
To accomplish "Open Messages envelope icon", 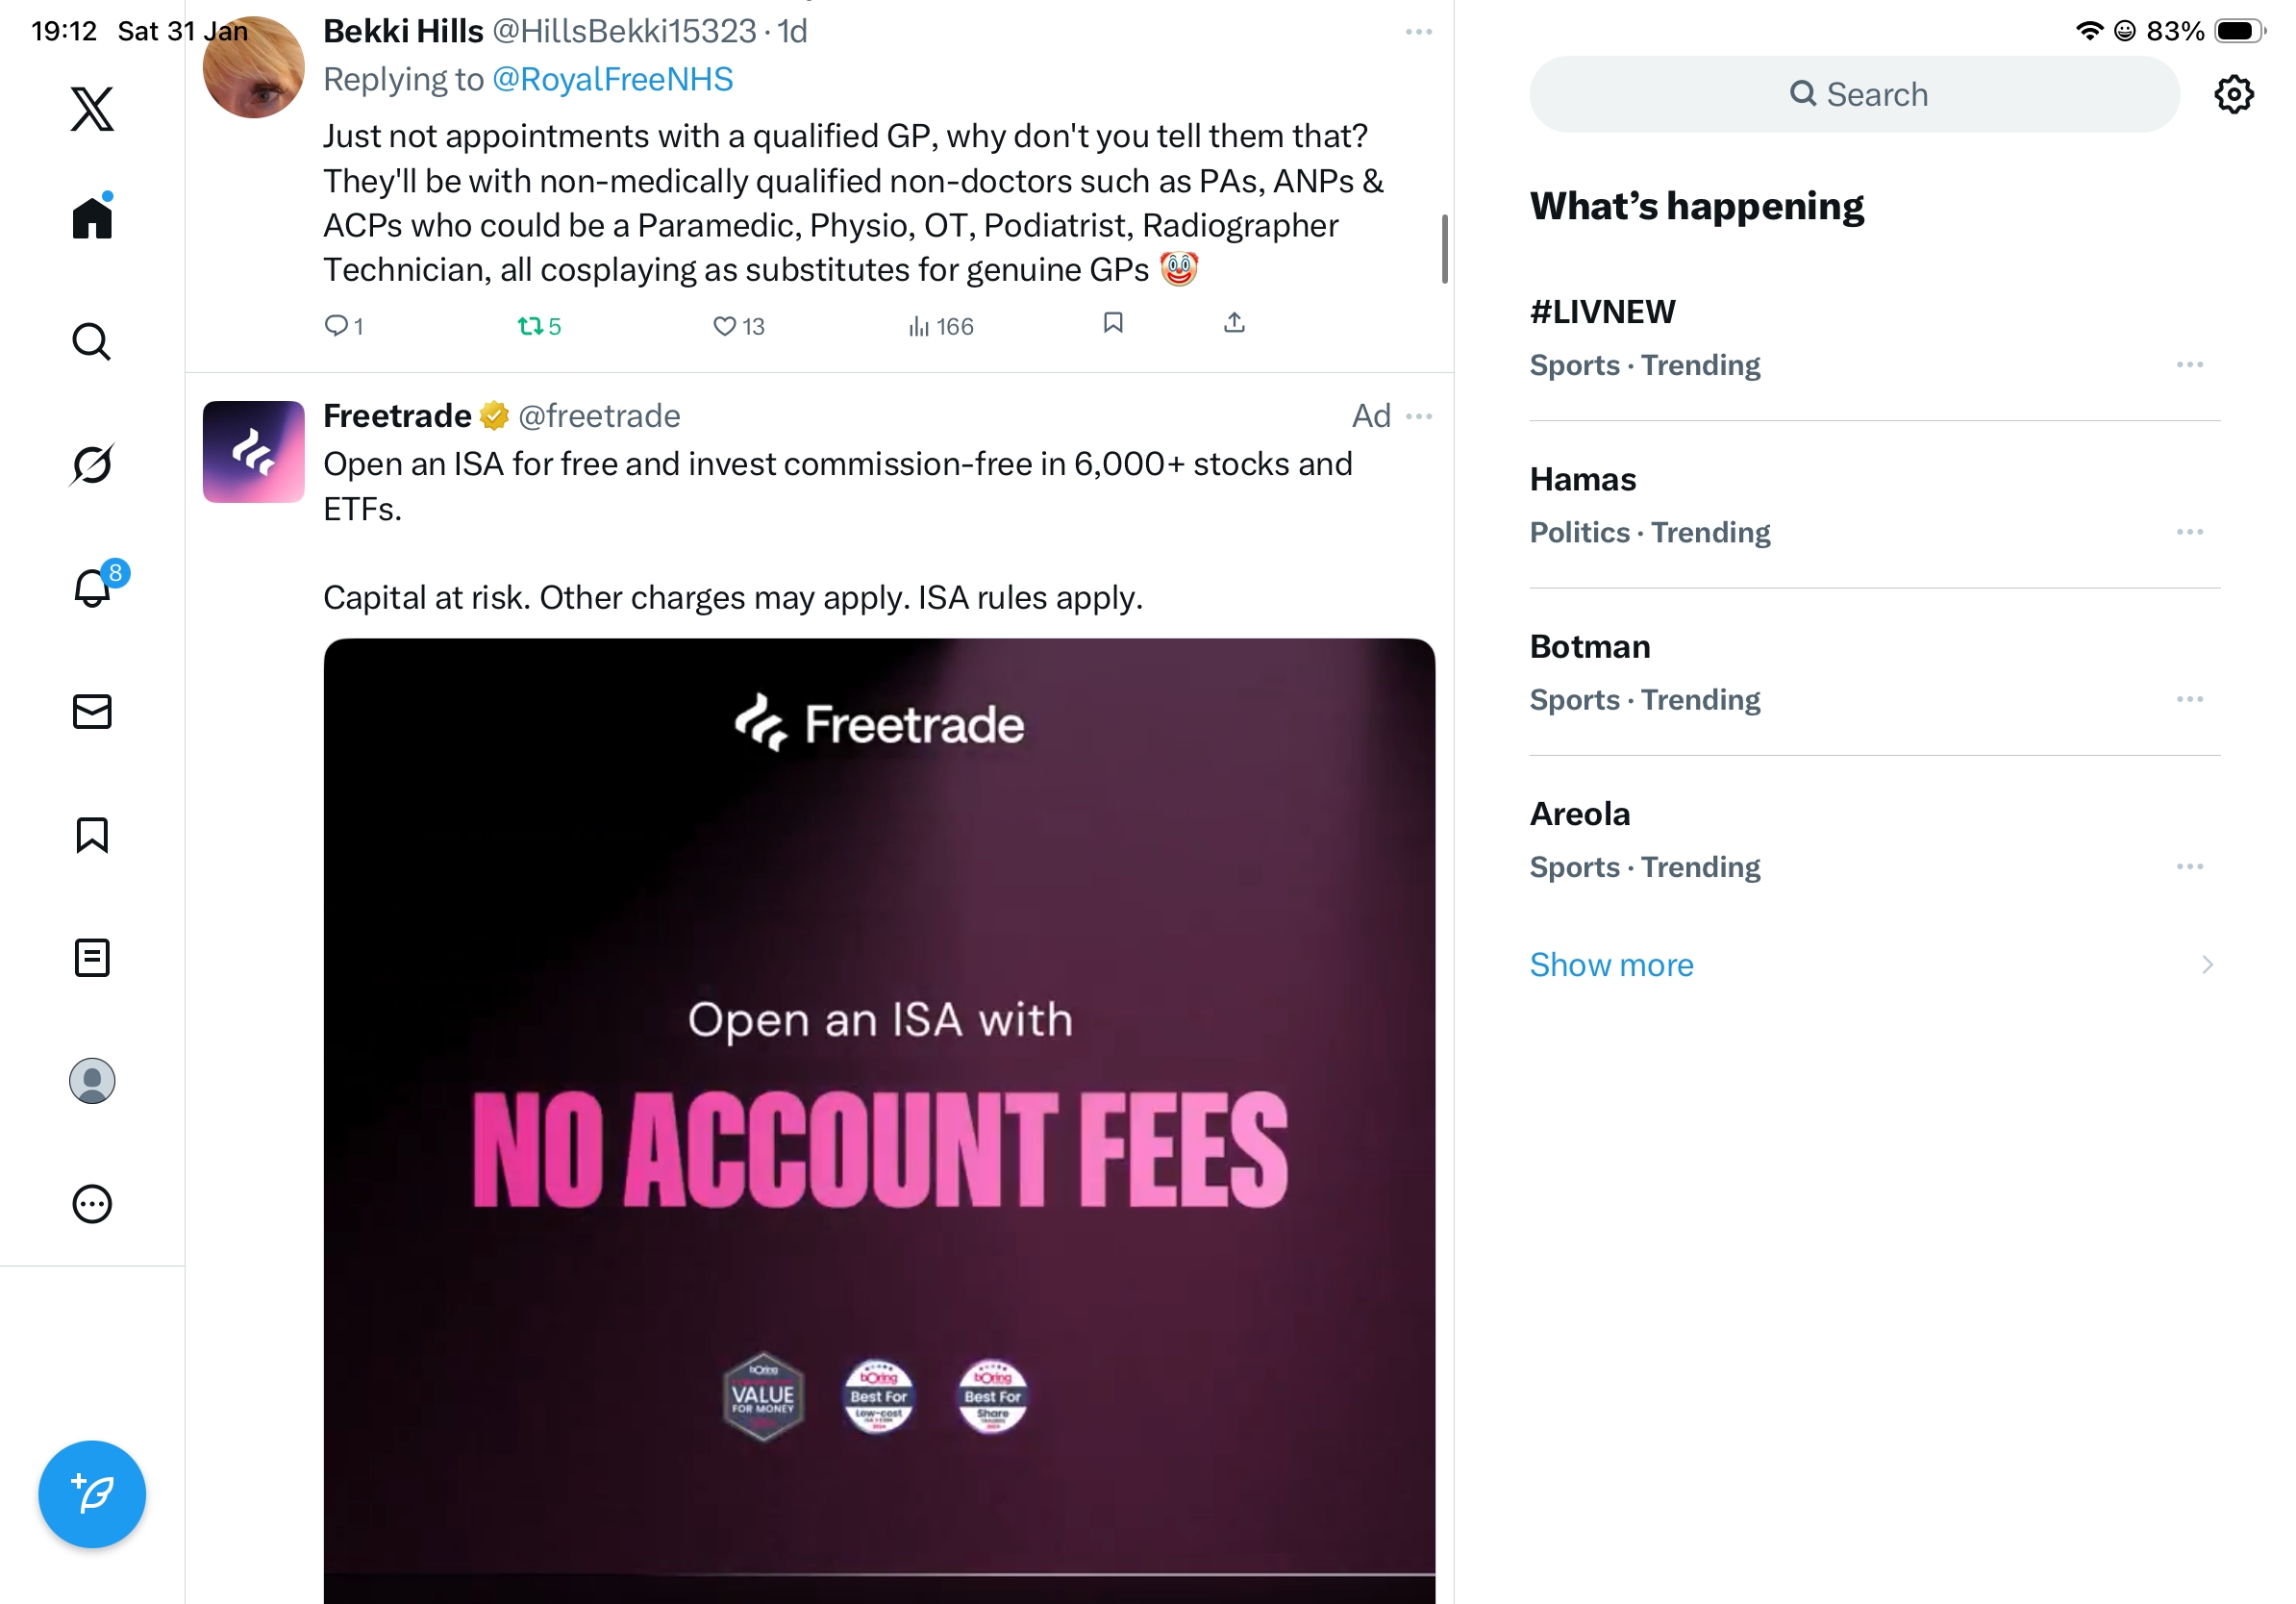I will pyautogui.click(x=92, y=712).
